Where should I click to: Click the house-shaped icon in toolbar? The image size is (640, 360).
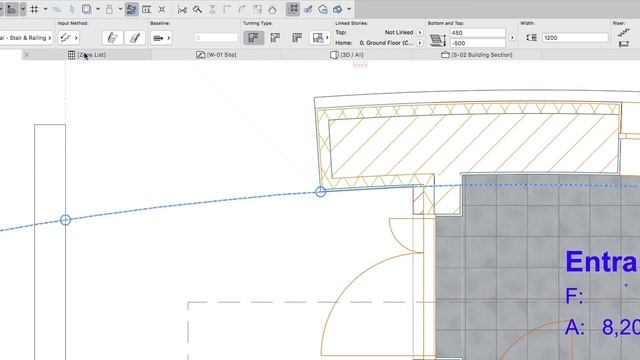pos(272,9)
